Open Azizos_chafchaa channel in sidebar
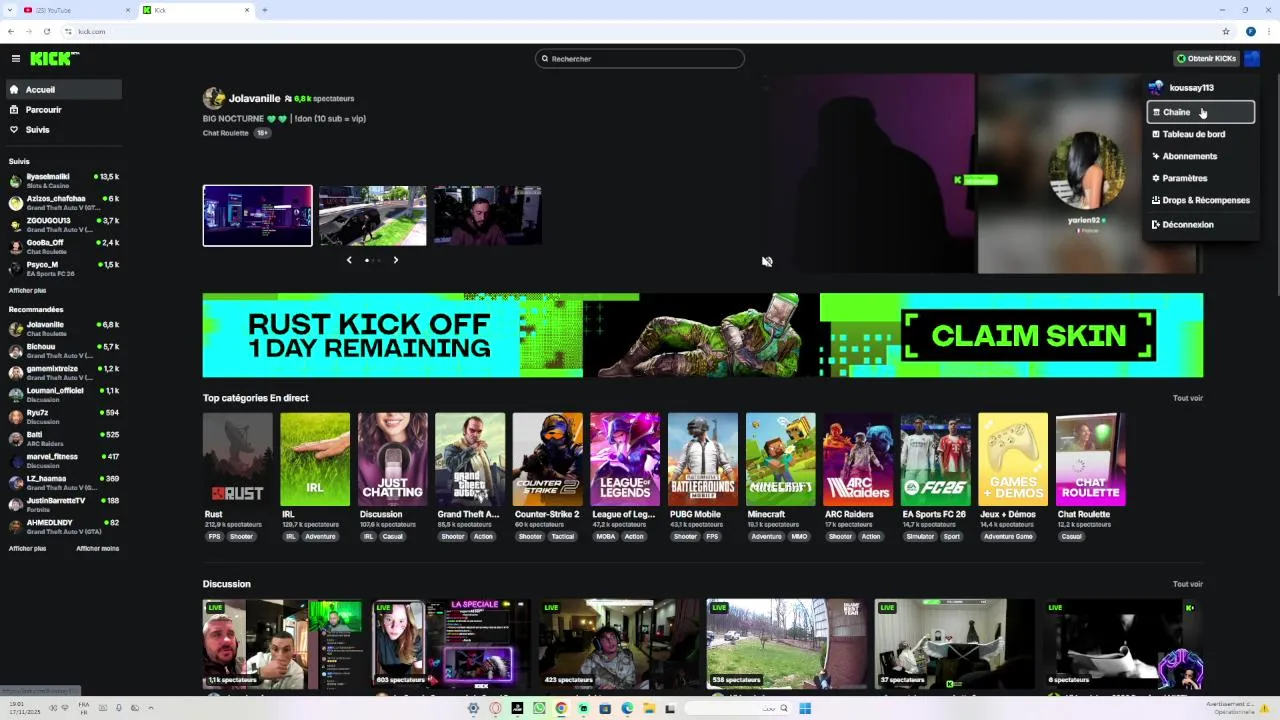 coord(62,203)
